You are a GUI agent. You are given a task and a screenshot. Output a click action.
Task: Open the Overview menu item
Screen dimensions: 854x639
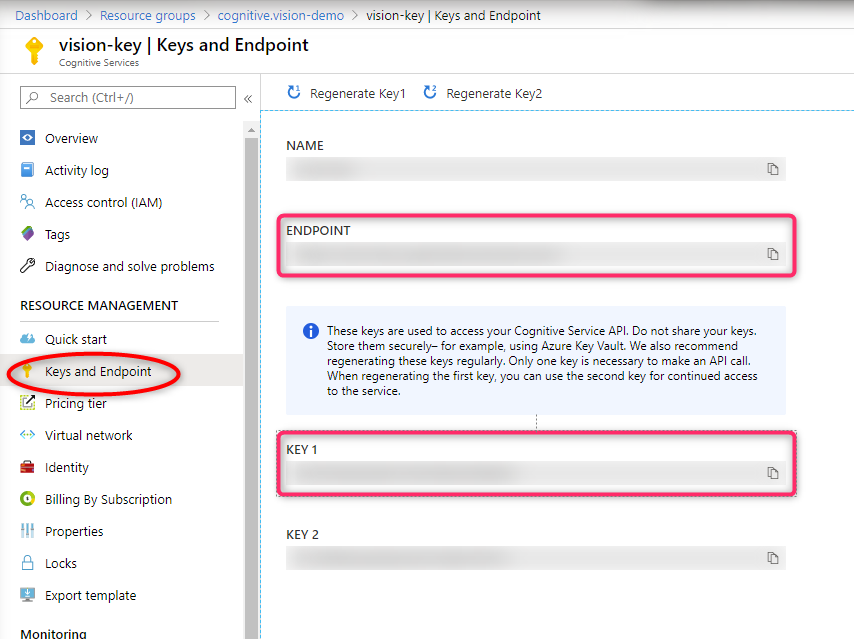pyautogui.click(x=71, y=138)
